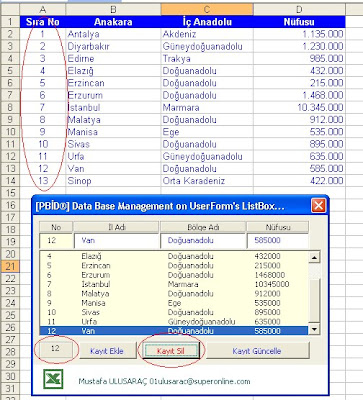The height and width of the screenshot is (400, 363).
Task: Select the İstanbul row in the listbox
Action: (174, 284)
